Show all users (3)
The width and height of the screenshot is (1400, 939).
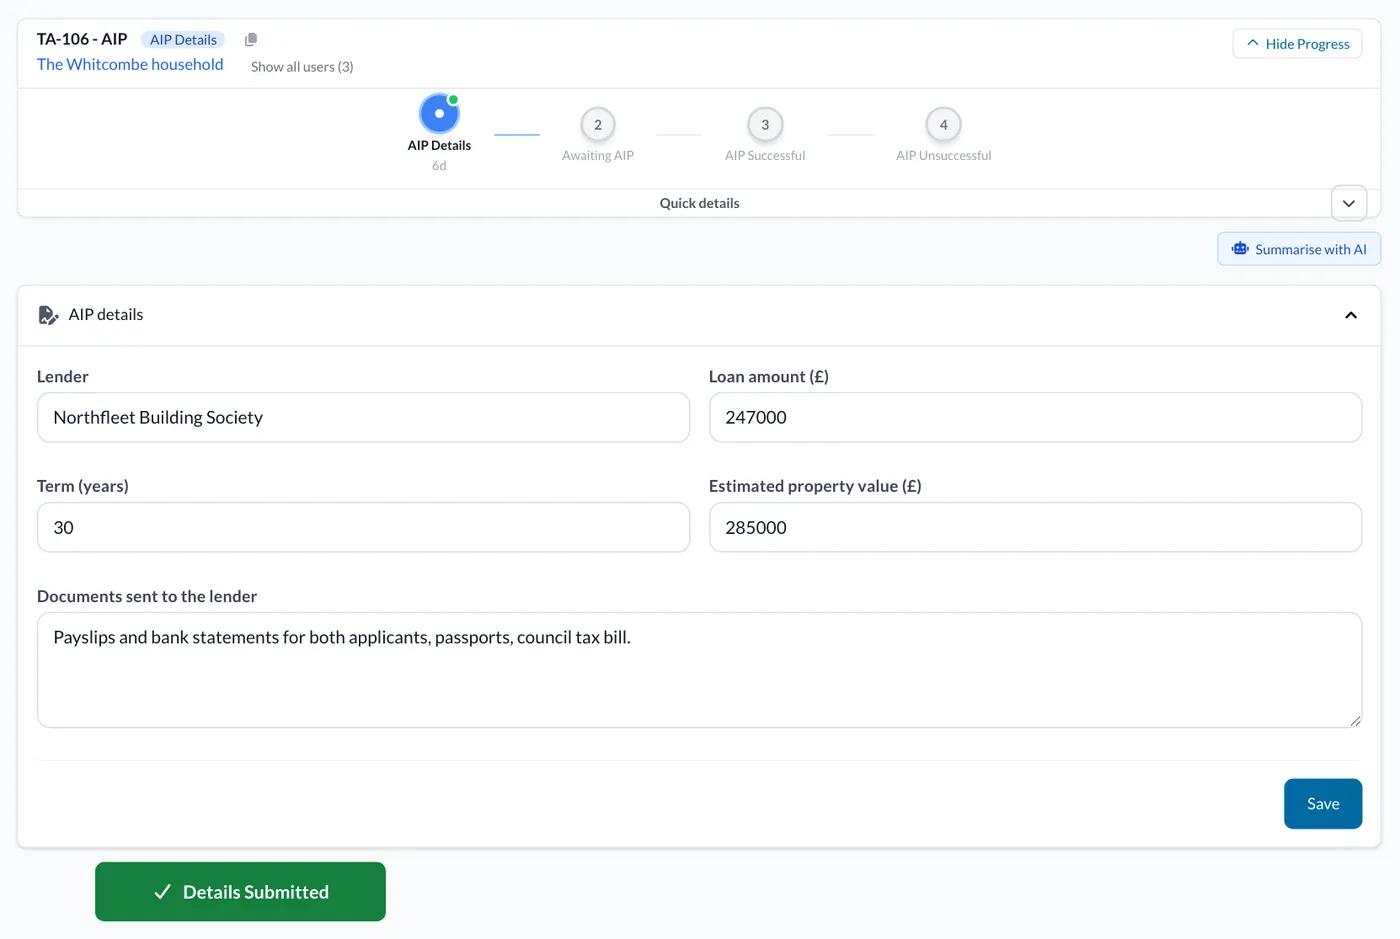(302, 67)
